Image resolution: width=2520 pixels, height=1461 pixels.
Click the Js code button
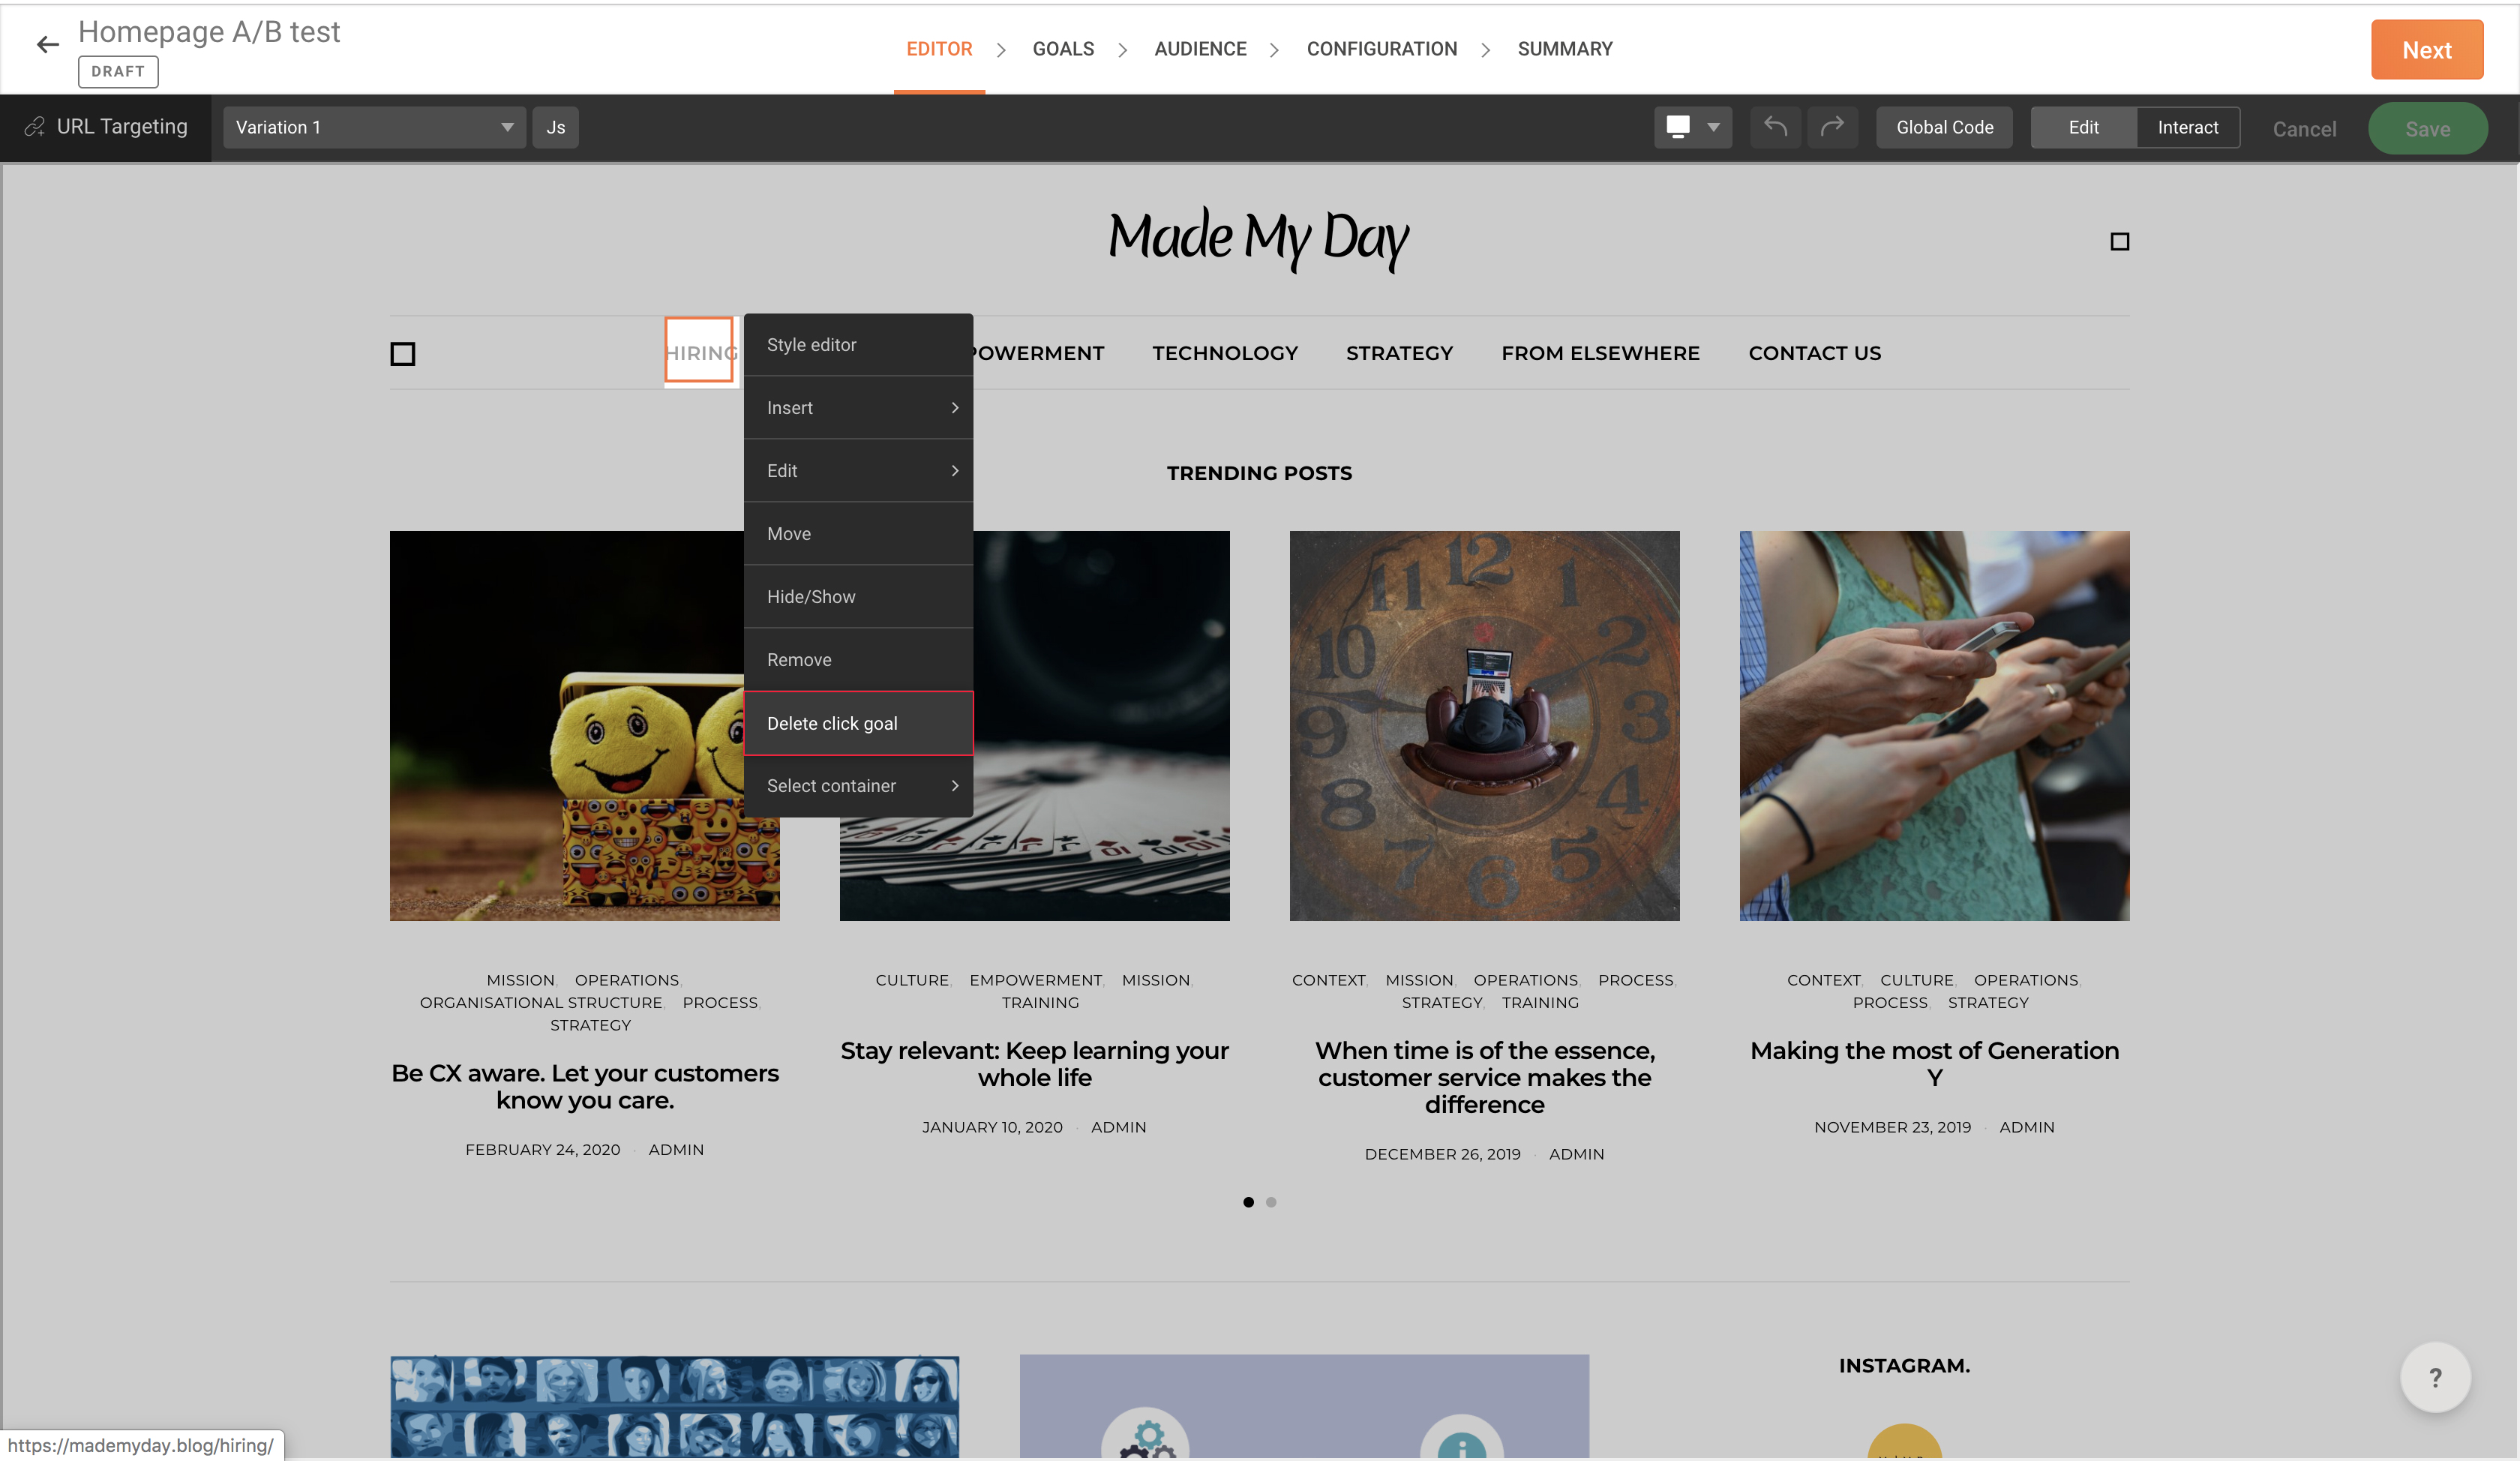(x=555, y=127)
